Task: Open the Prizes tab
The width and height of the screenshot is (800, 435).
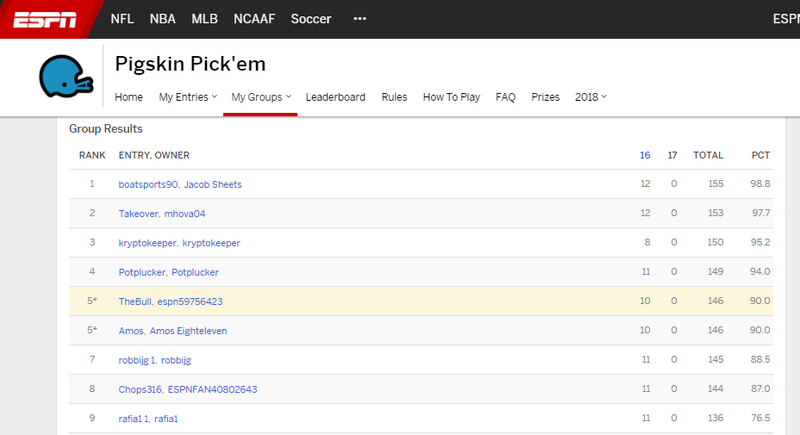Action: pos(545,97)
